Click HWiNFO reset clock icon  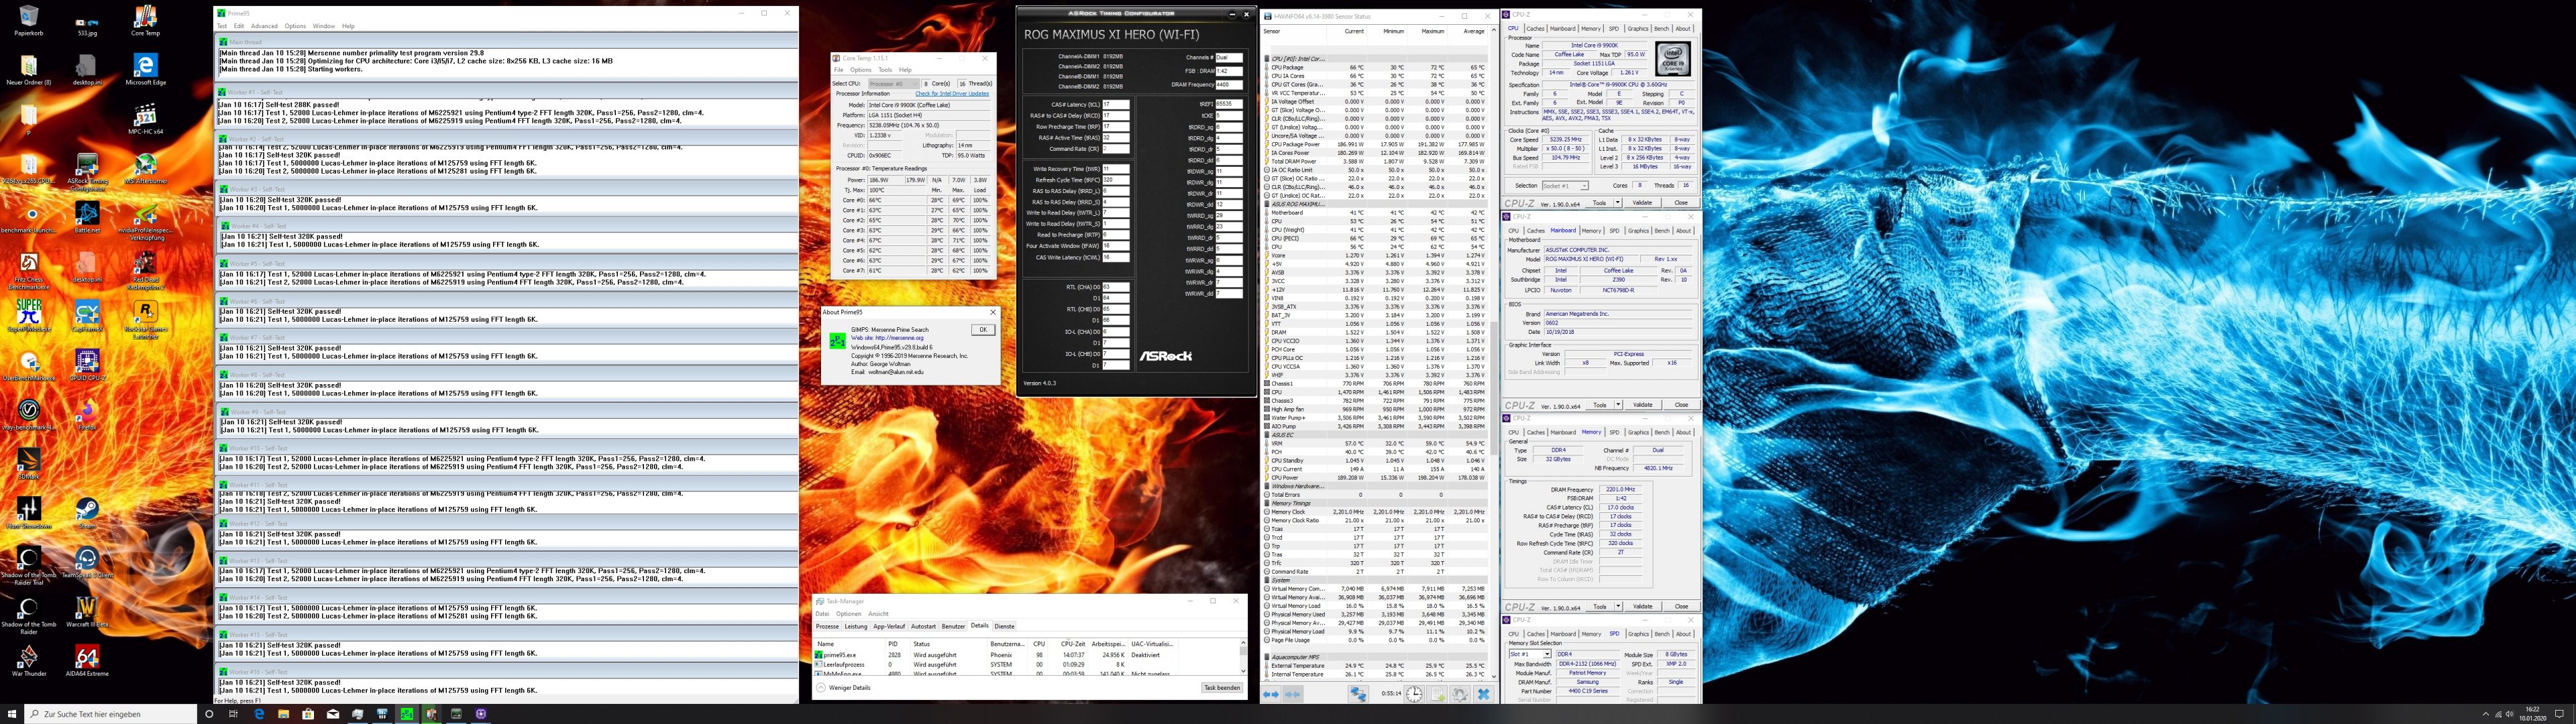tap(1414, 694)
